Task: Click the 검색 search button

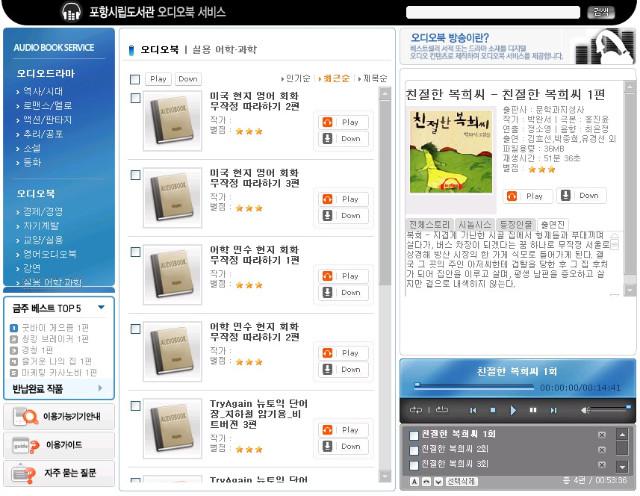Action: tap(601, 12)
